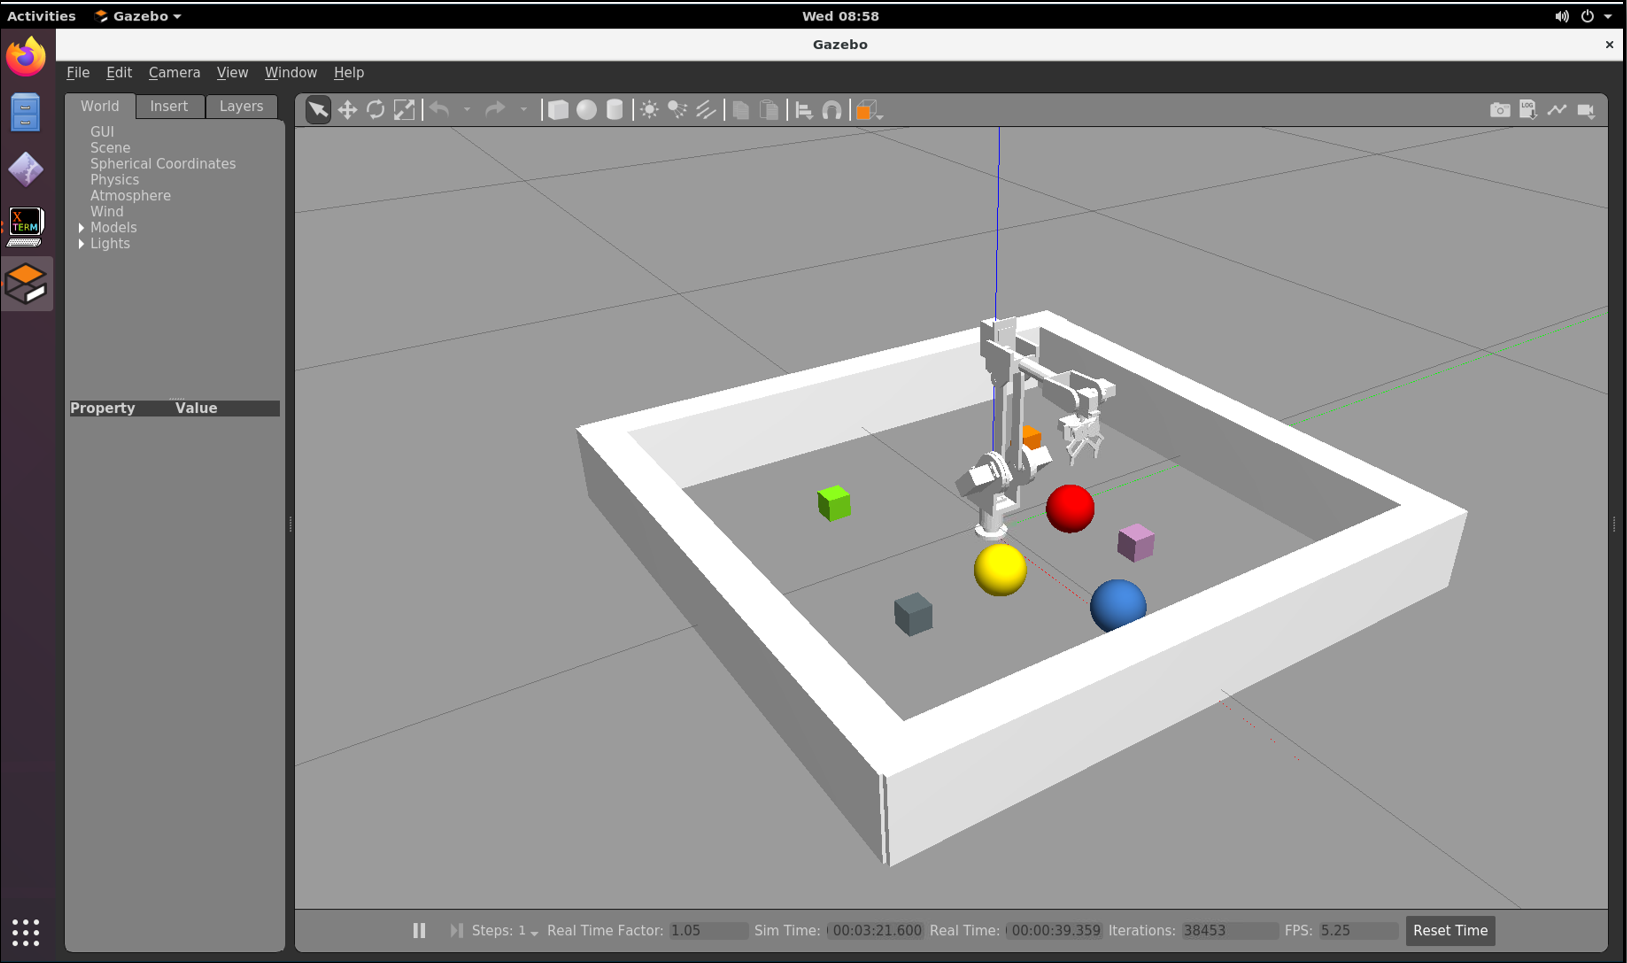Open the Camera menu
Image resolution: width=1627 pixels, height=963 pixels.
174,72
